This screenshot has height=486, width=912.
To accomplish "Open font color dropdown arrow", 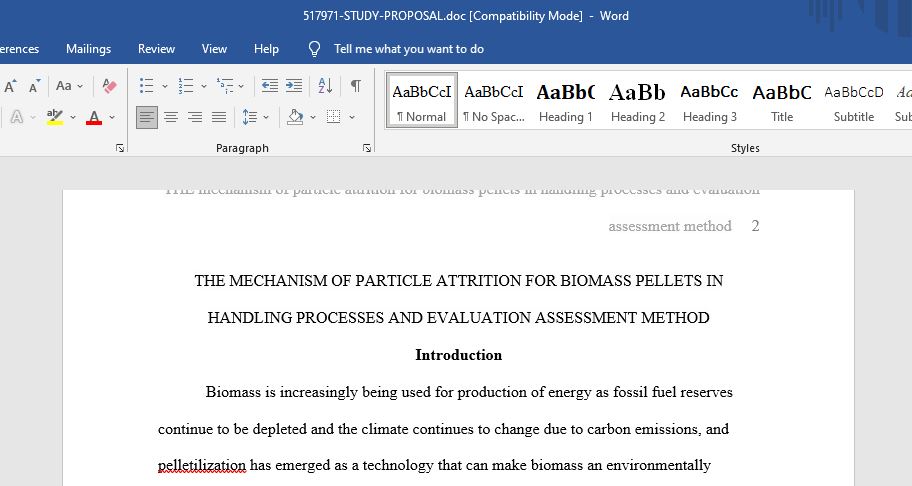I will (x=112, y=117).
